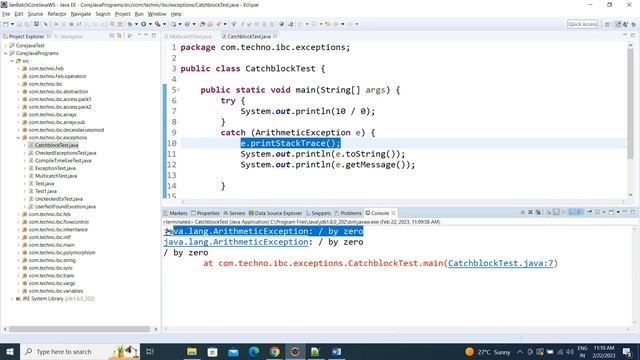This screenshot has height=360, width=640.
Task: Open Microsoft Edge from the taskbar
Action: pos(254,351)
